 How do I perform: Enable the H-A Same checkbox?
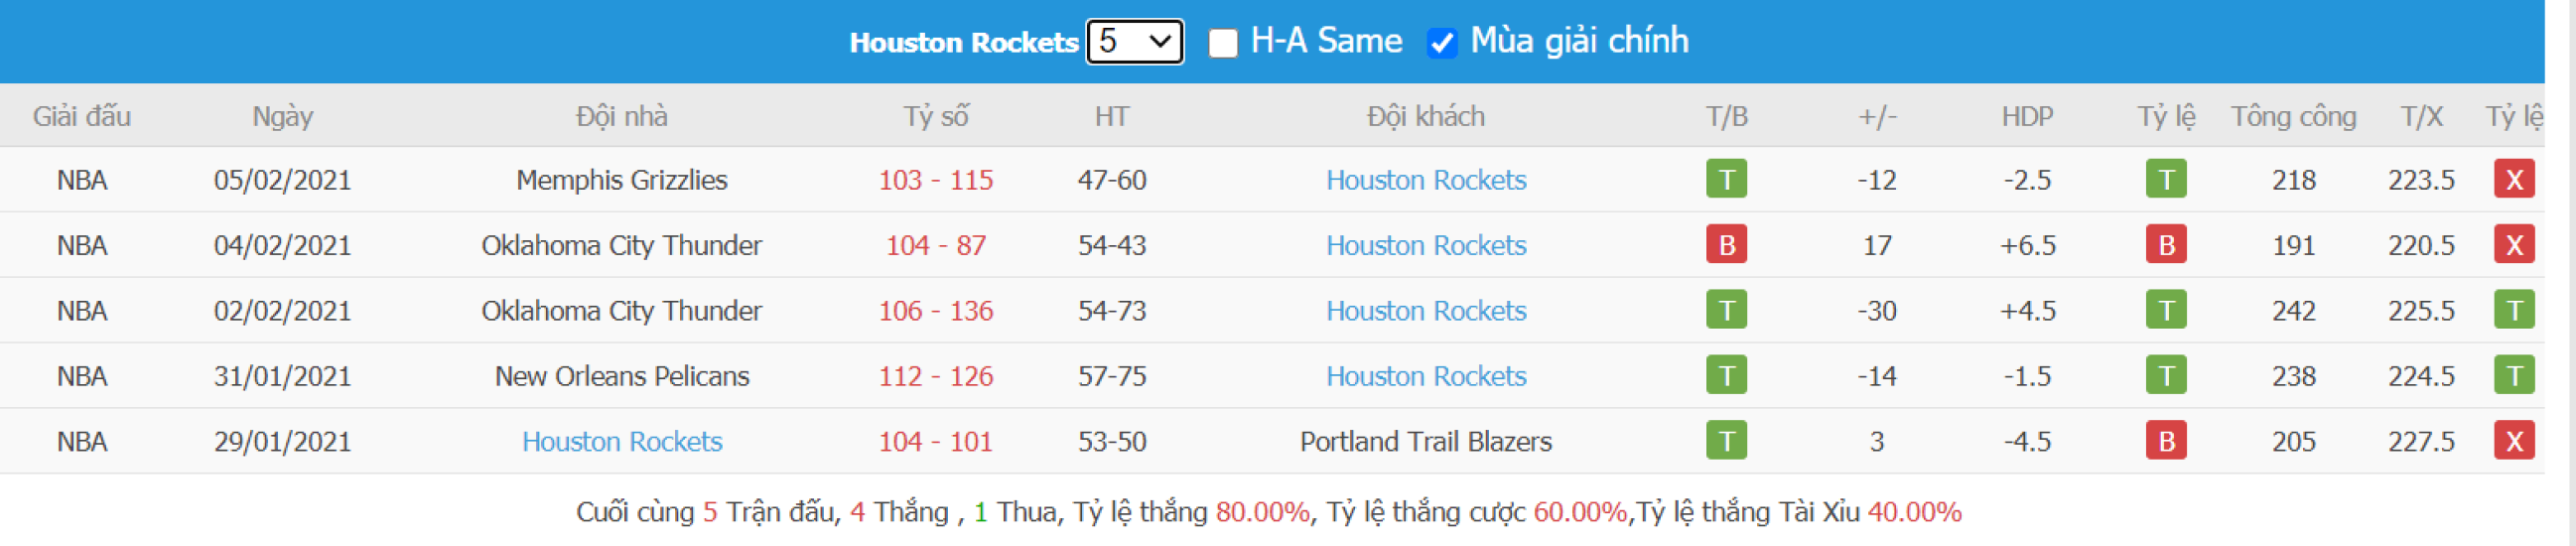(x=1222, y=43)
